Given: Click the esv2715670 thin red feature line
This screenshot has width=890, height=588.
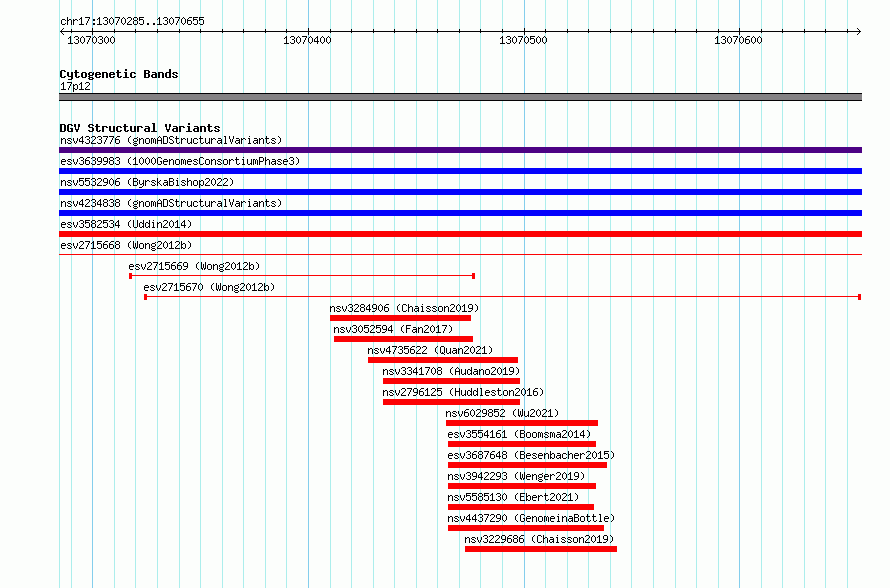Looking at the screenshot, I should click(x=503, y=297).
